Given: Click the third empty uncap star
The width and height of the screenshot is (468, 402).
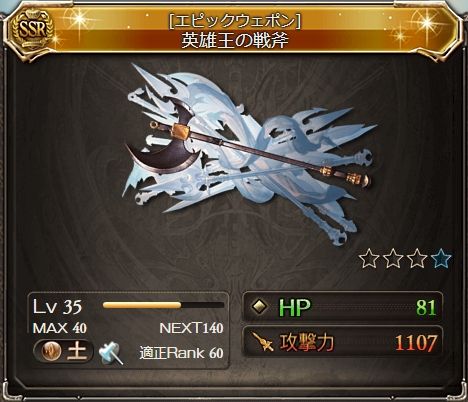Looking at the screenshot, I should coord(418,259).
